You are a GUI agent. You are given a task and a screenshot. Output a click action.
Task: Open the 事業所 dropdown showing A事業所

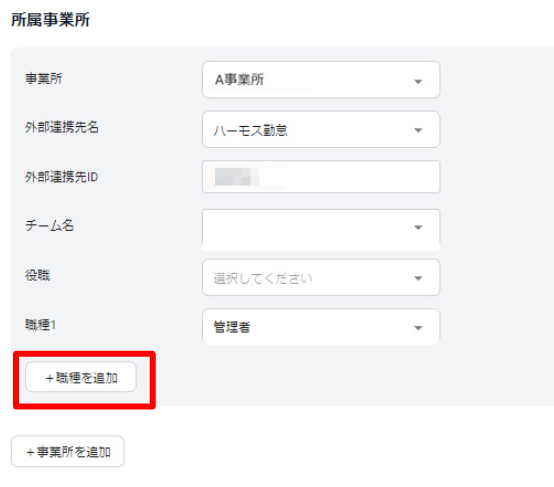[321, 80]
